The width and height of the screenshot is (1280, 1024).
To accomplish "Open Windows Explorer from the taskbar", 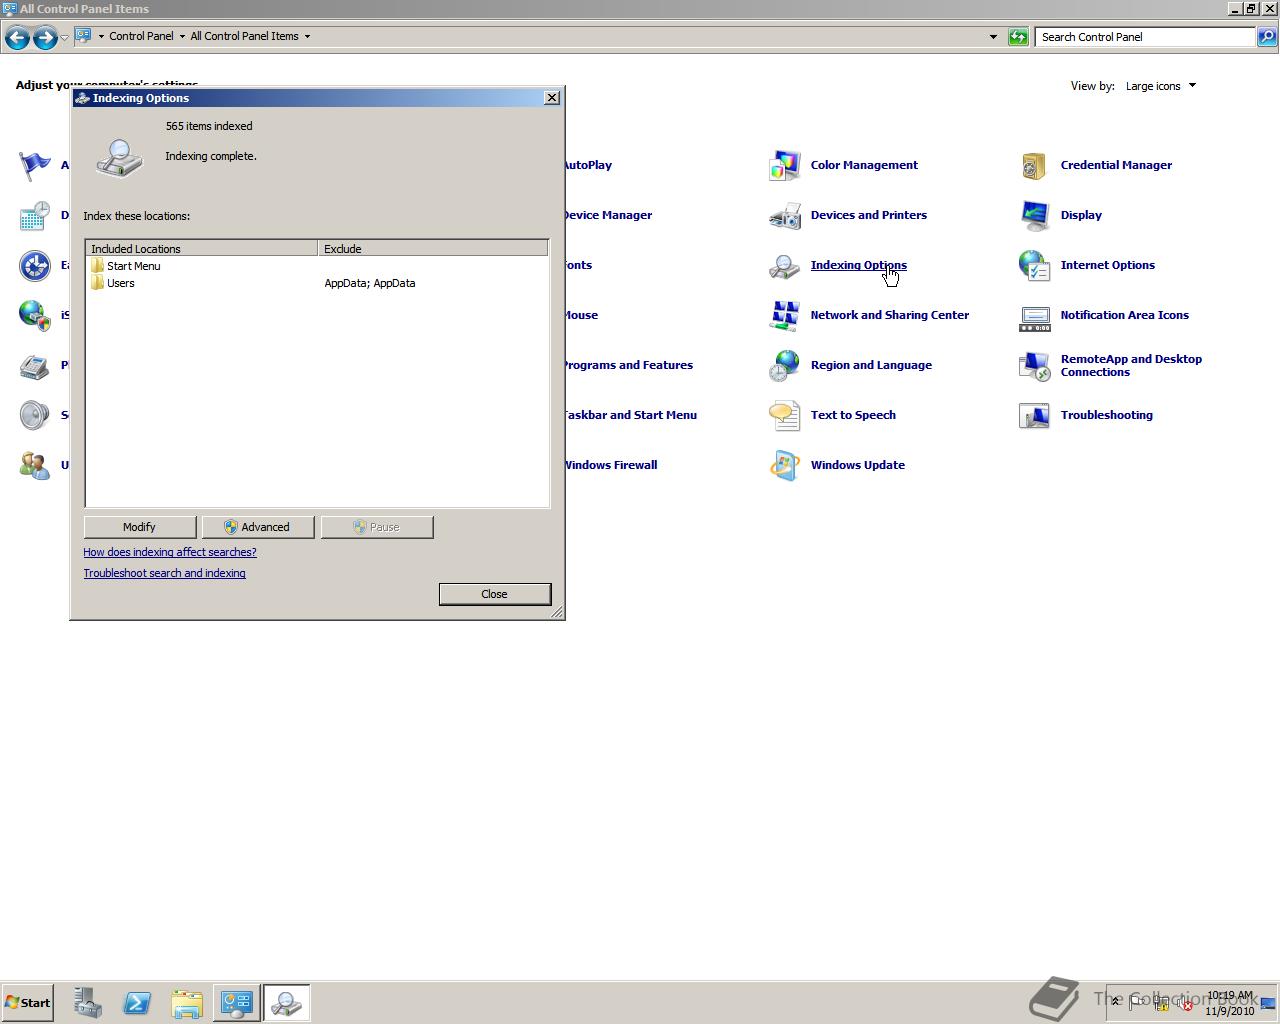I will [x=187, y=1003].
